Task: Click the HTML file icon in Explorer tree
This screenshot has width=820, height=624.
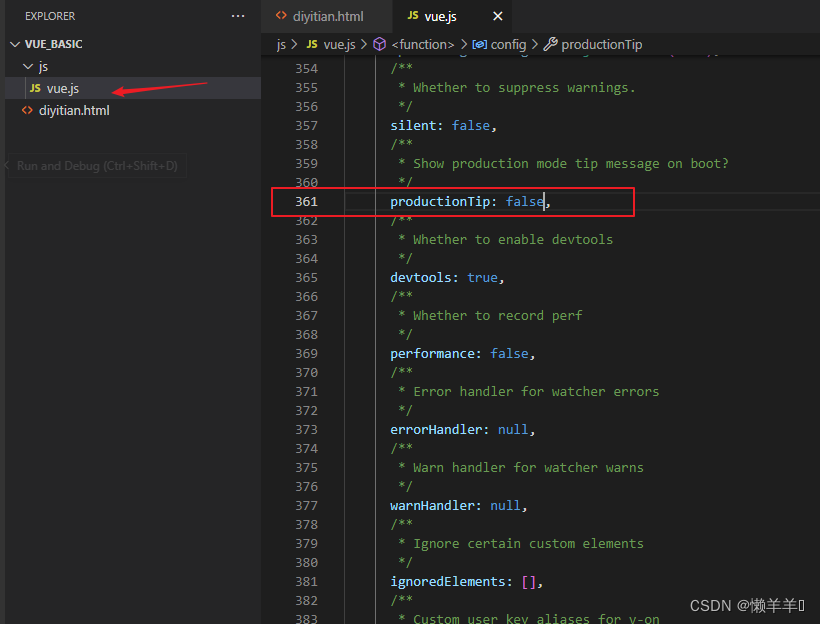Action: pos(27,110)
